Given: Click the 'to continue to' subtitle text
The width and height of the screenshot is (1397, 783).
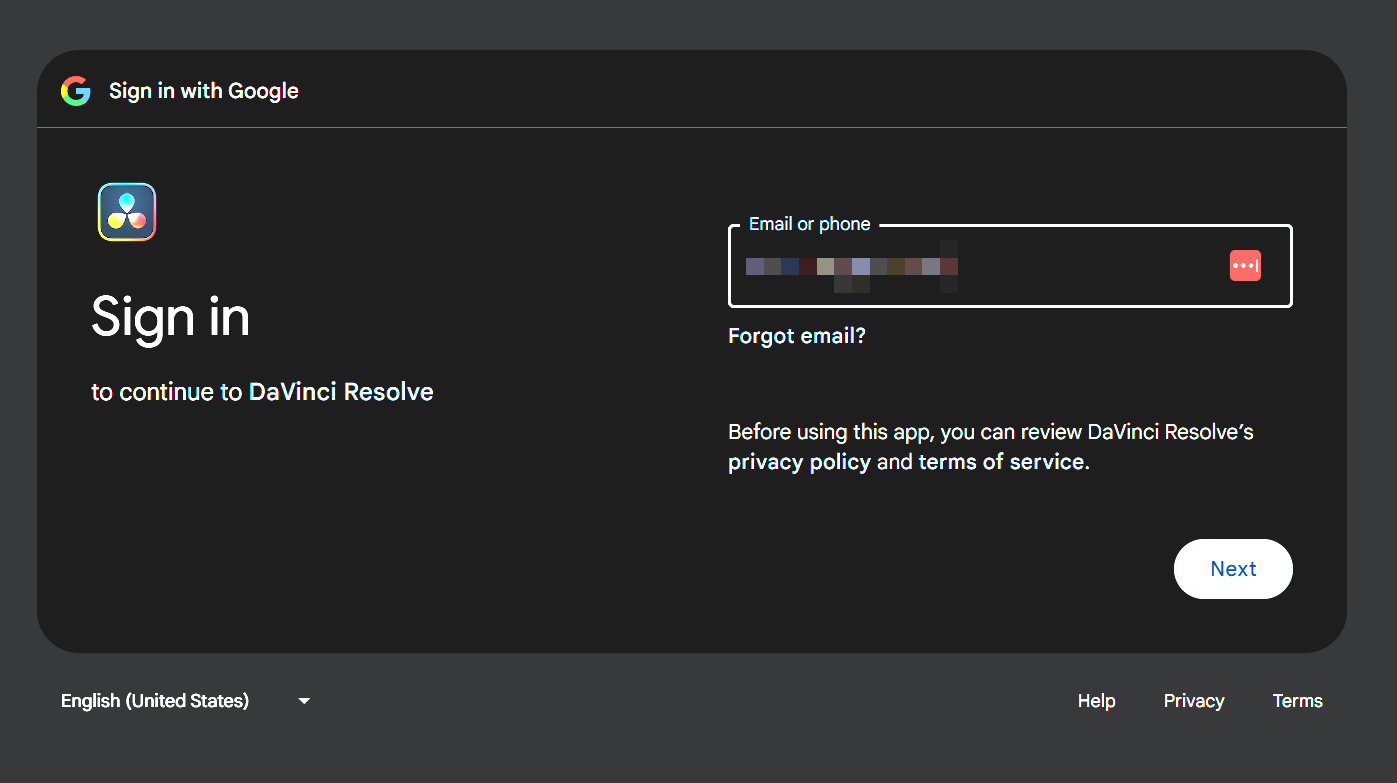Looking at the screenshot, I should pos(167,392).
